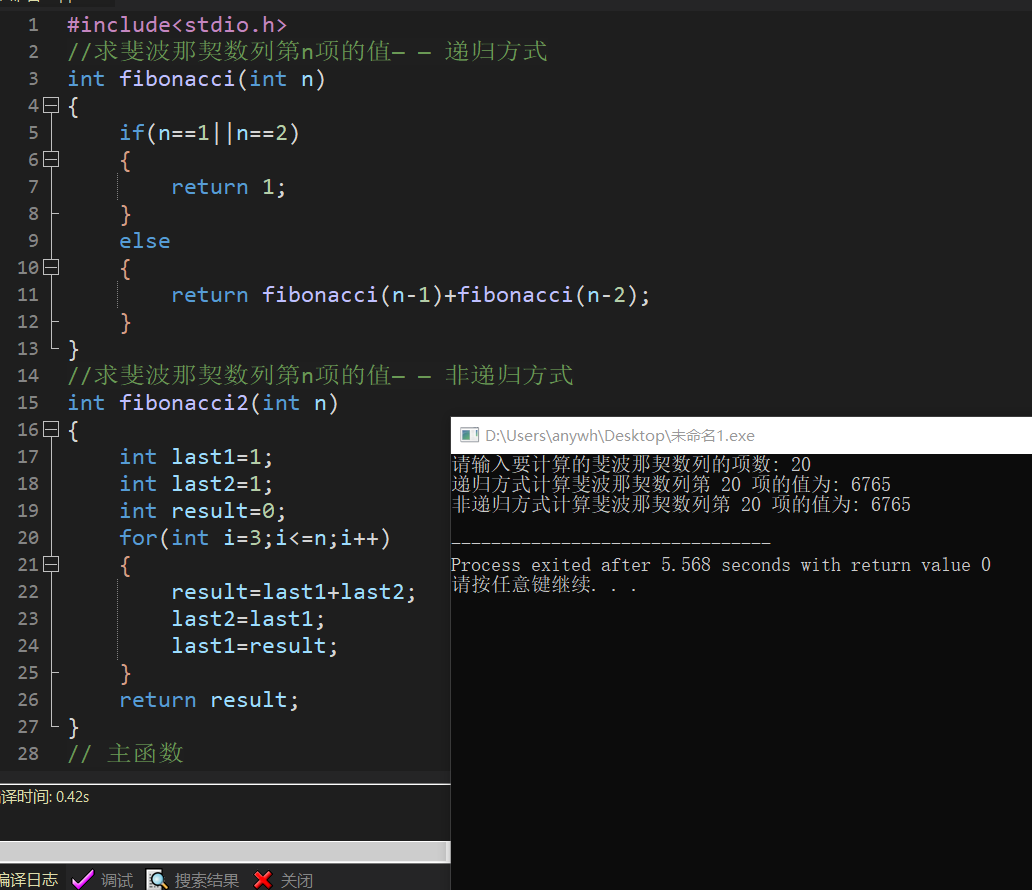
Task: Click the for(int i=3;i<=n;i++) line
Action: point(255,538)
